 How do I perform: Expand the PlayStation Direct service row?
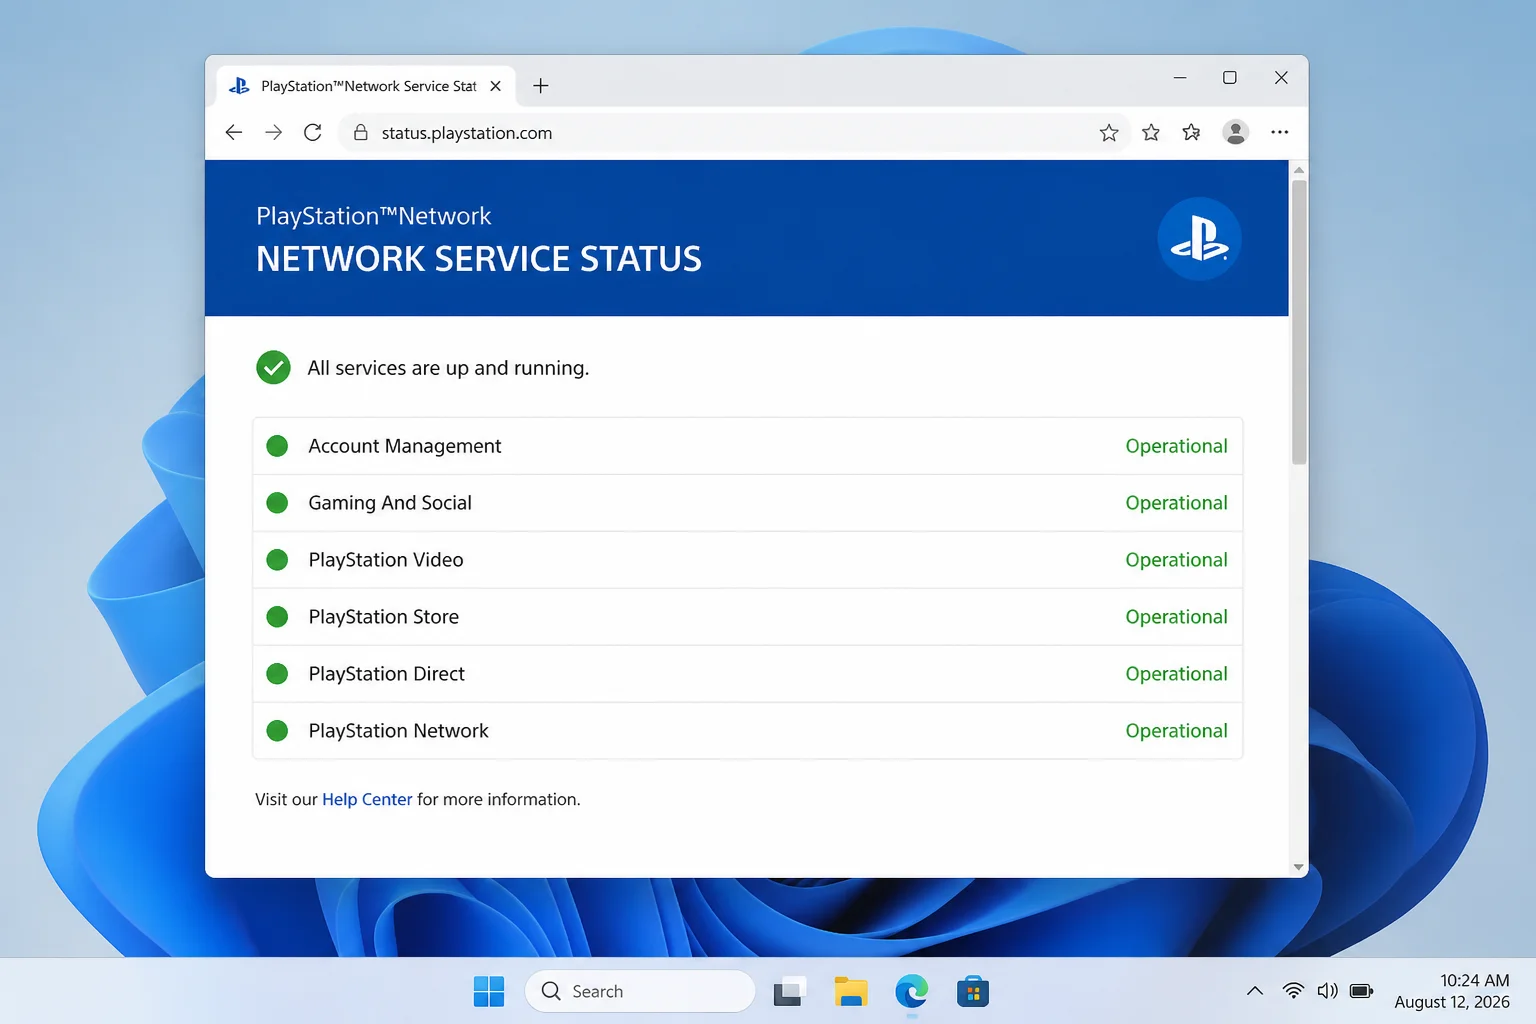point(748,674)
